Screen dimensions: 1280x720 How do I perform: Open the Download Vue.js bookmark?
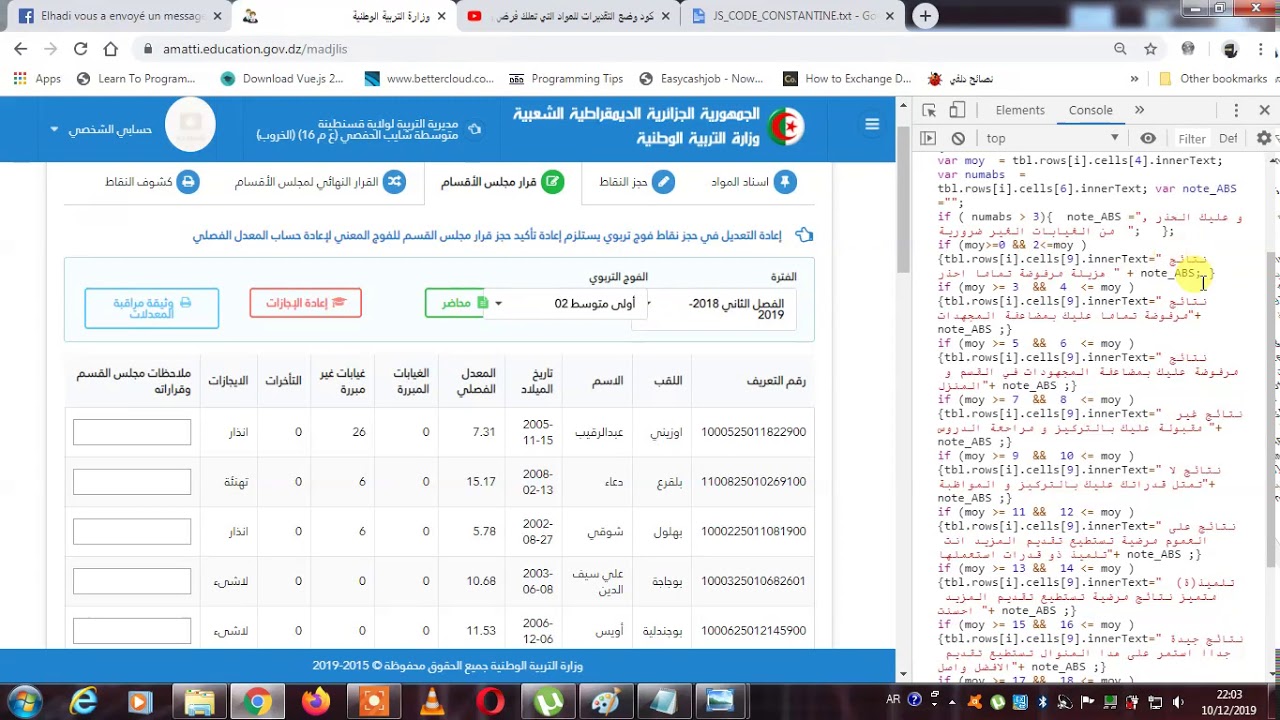point(282,78)
